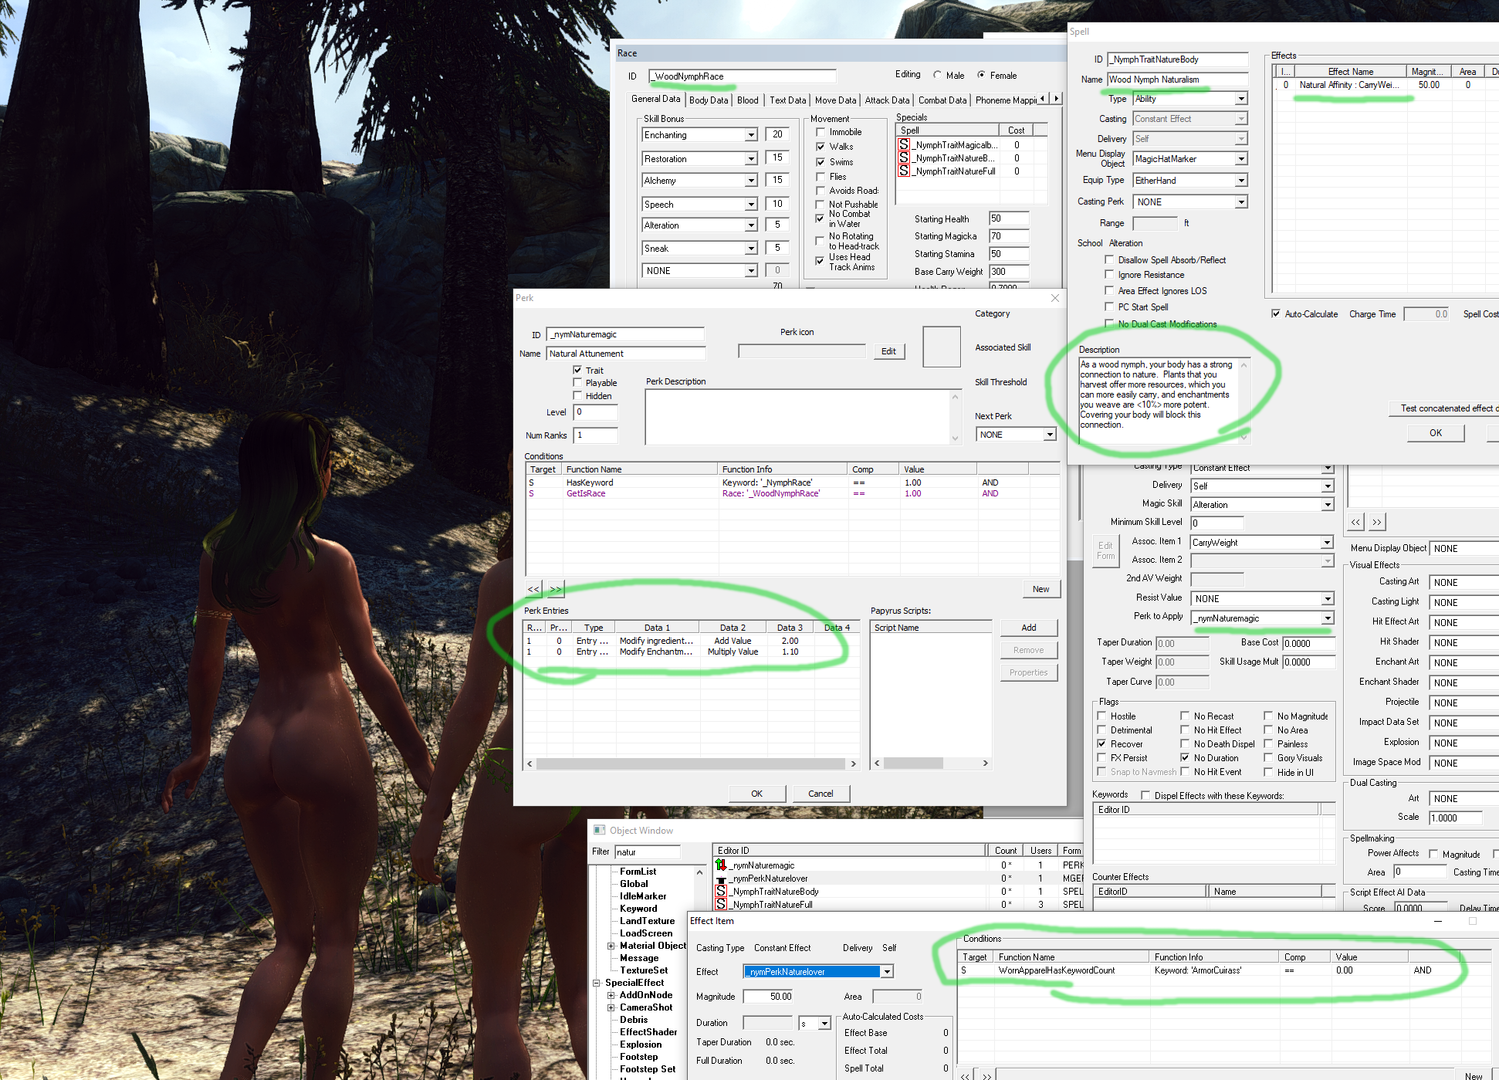The height and width of the screenshot is (1080, 1499).
Task: Enable the Immobile movement checkbox
Action: (820, 132)
